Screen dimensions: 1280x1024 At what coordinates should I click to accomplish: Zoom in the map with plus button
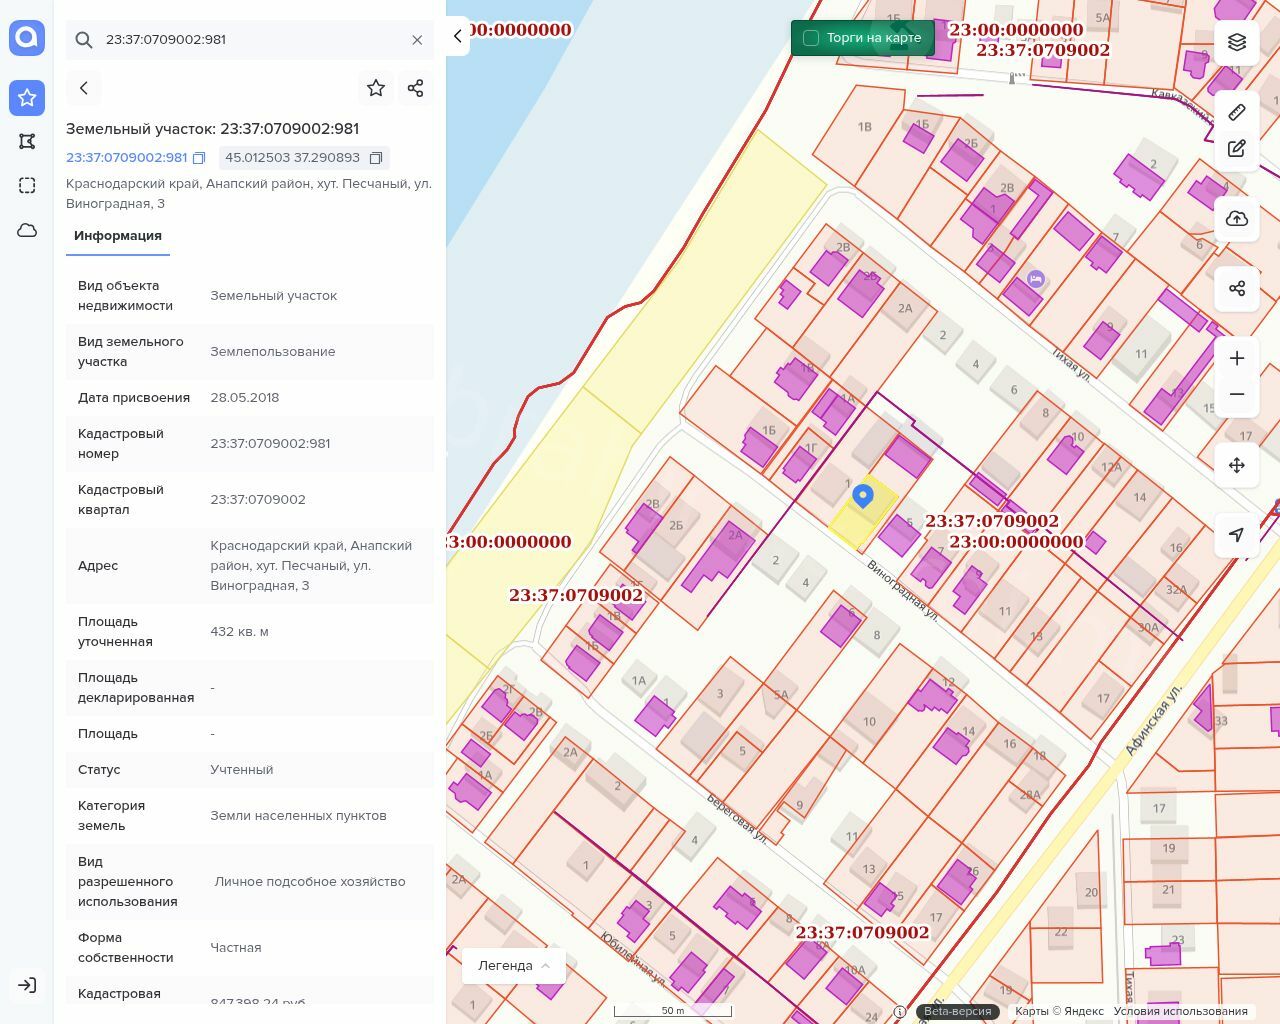pos(1237,358)
